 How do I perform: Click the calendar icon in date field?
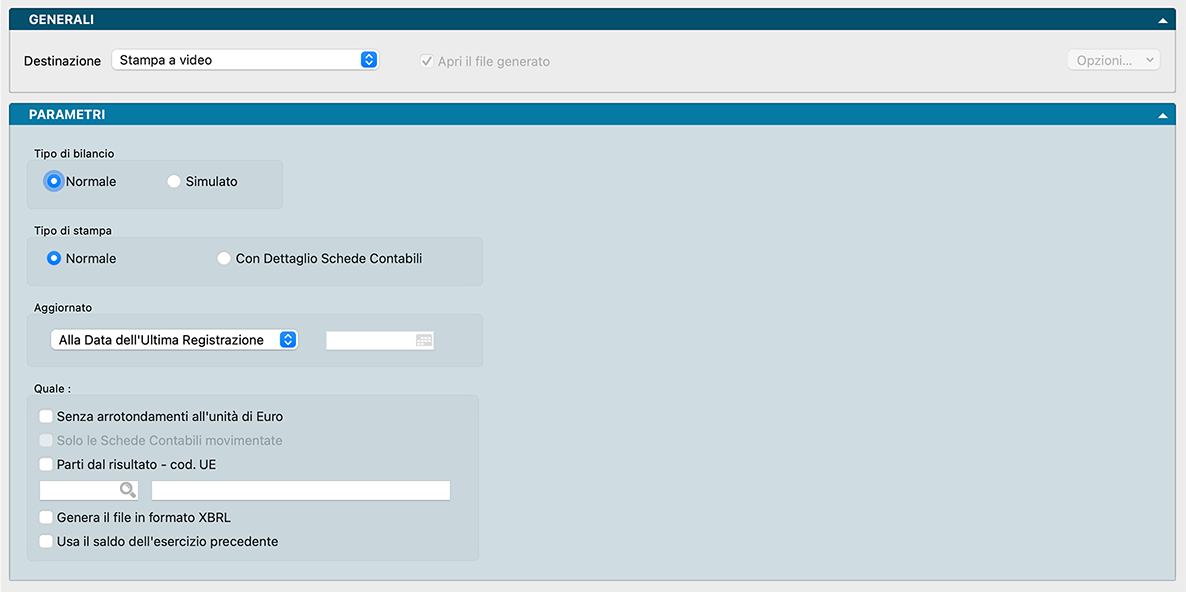[424, 341]
